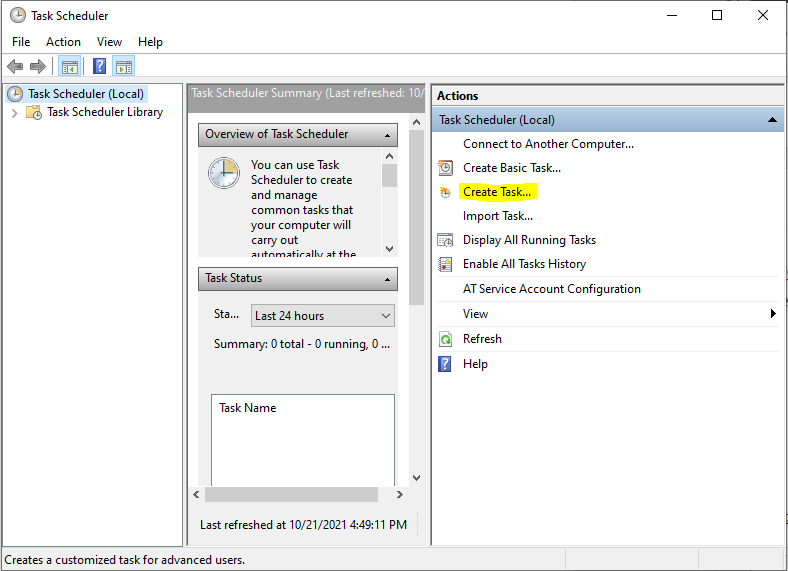Click the Summary: 0 total text
This screenshot has width=788, height=571.
pos(302,344)
